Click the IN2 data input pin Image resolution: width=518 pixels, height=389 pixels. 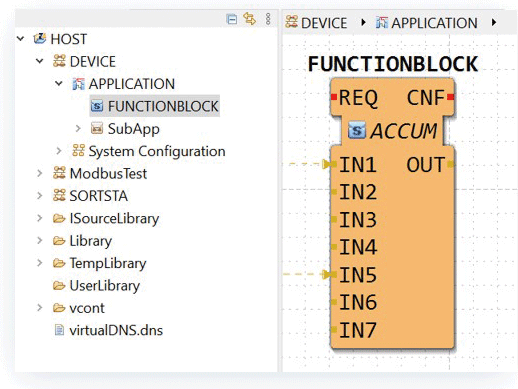[x=334, y=192]
